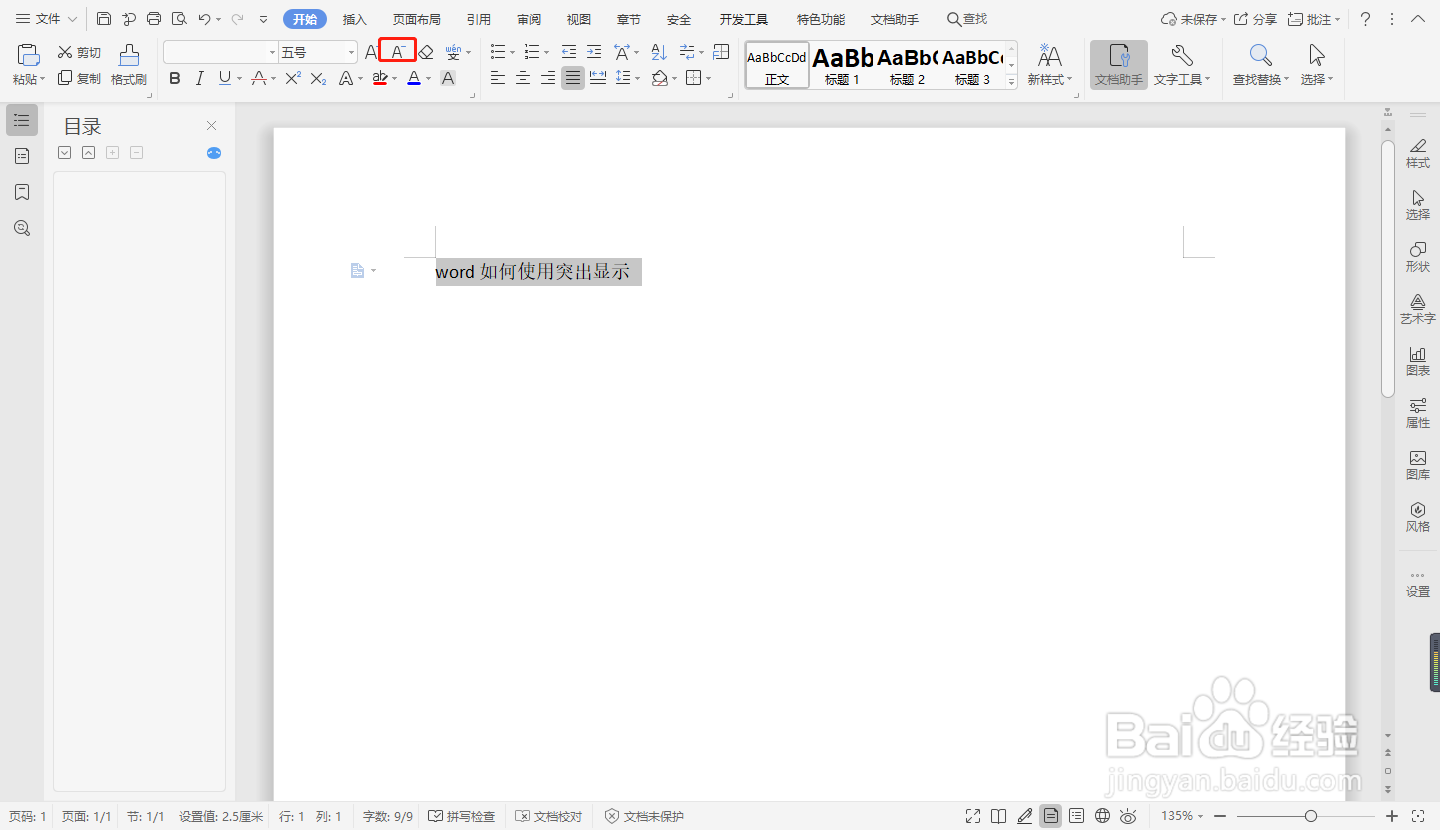Expand the bullet list dropdown arrow
This screenshot has height=830, width=1440.
[512, 52]
